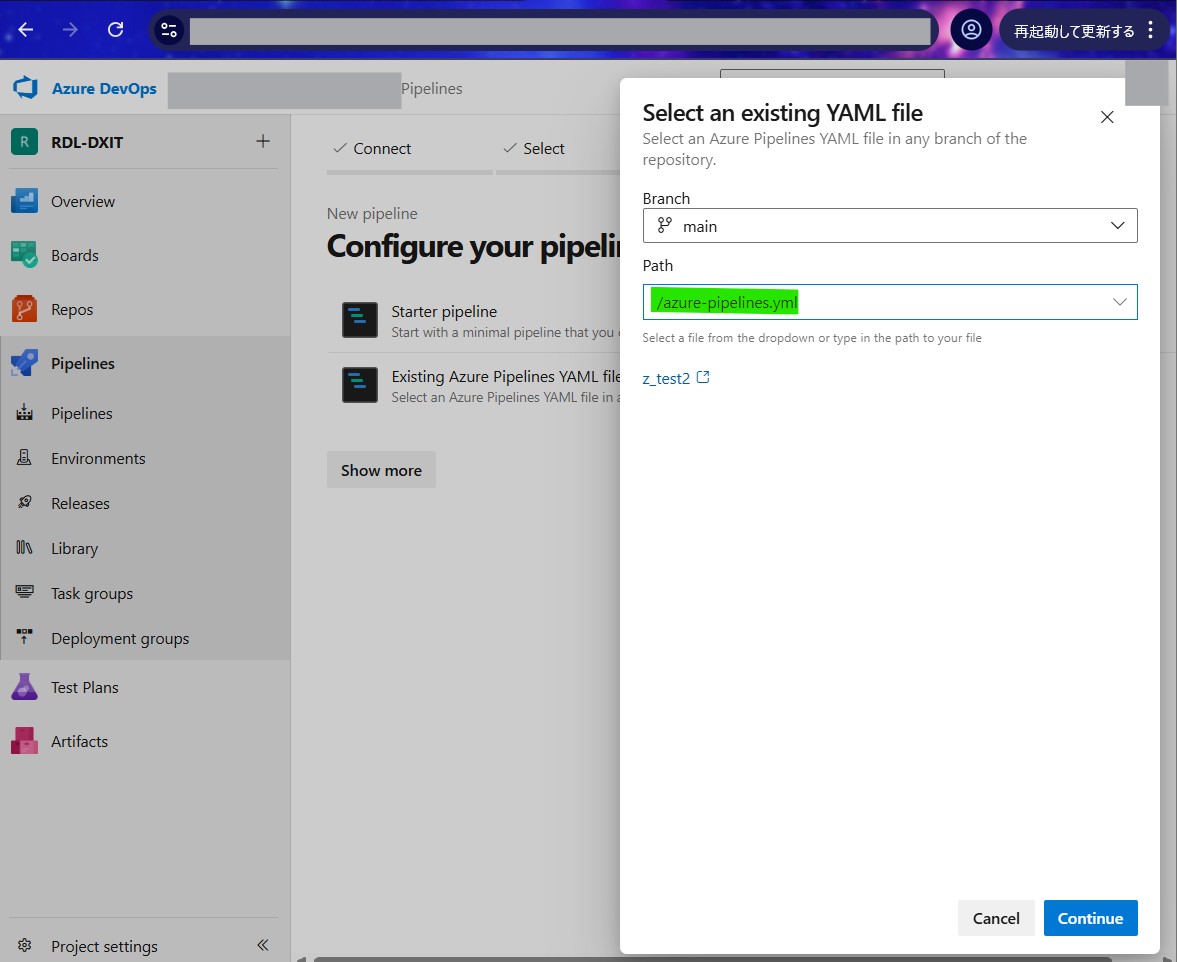Click the Existing Azure Pipelines YAML icon
1177x962 pixels.
pyautogui.click(x=360, y=385)
